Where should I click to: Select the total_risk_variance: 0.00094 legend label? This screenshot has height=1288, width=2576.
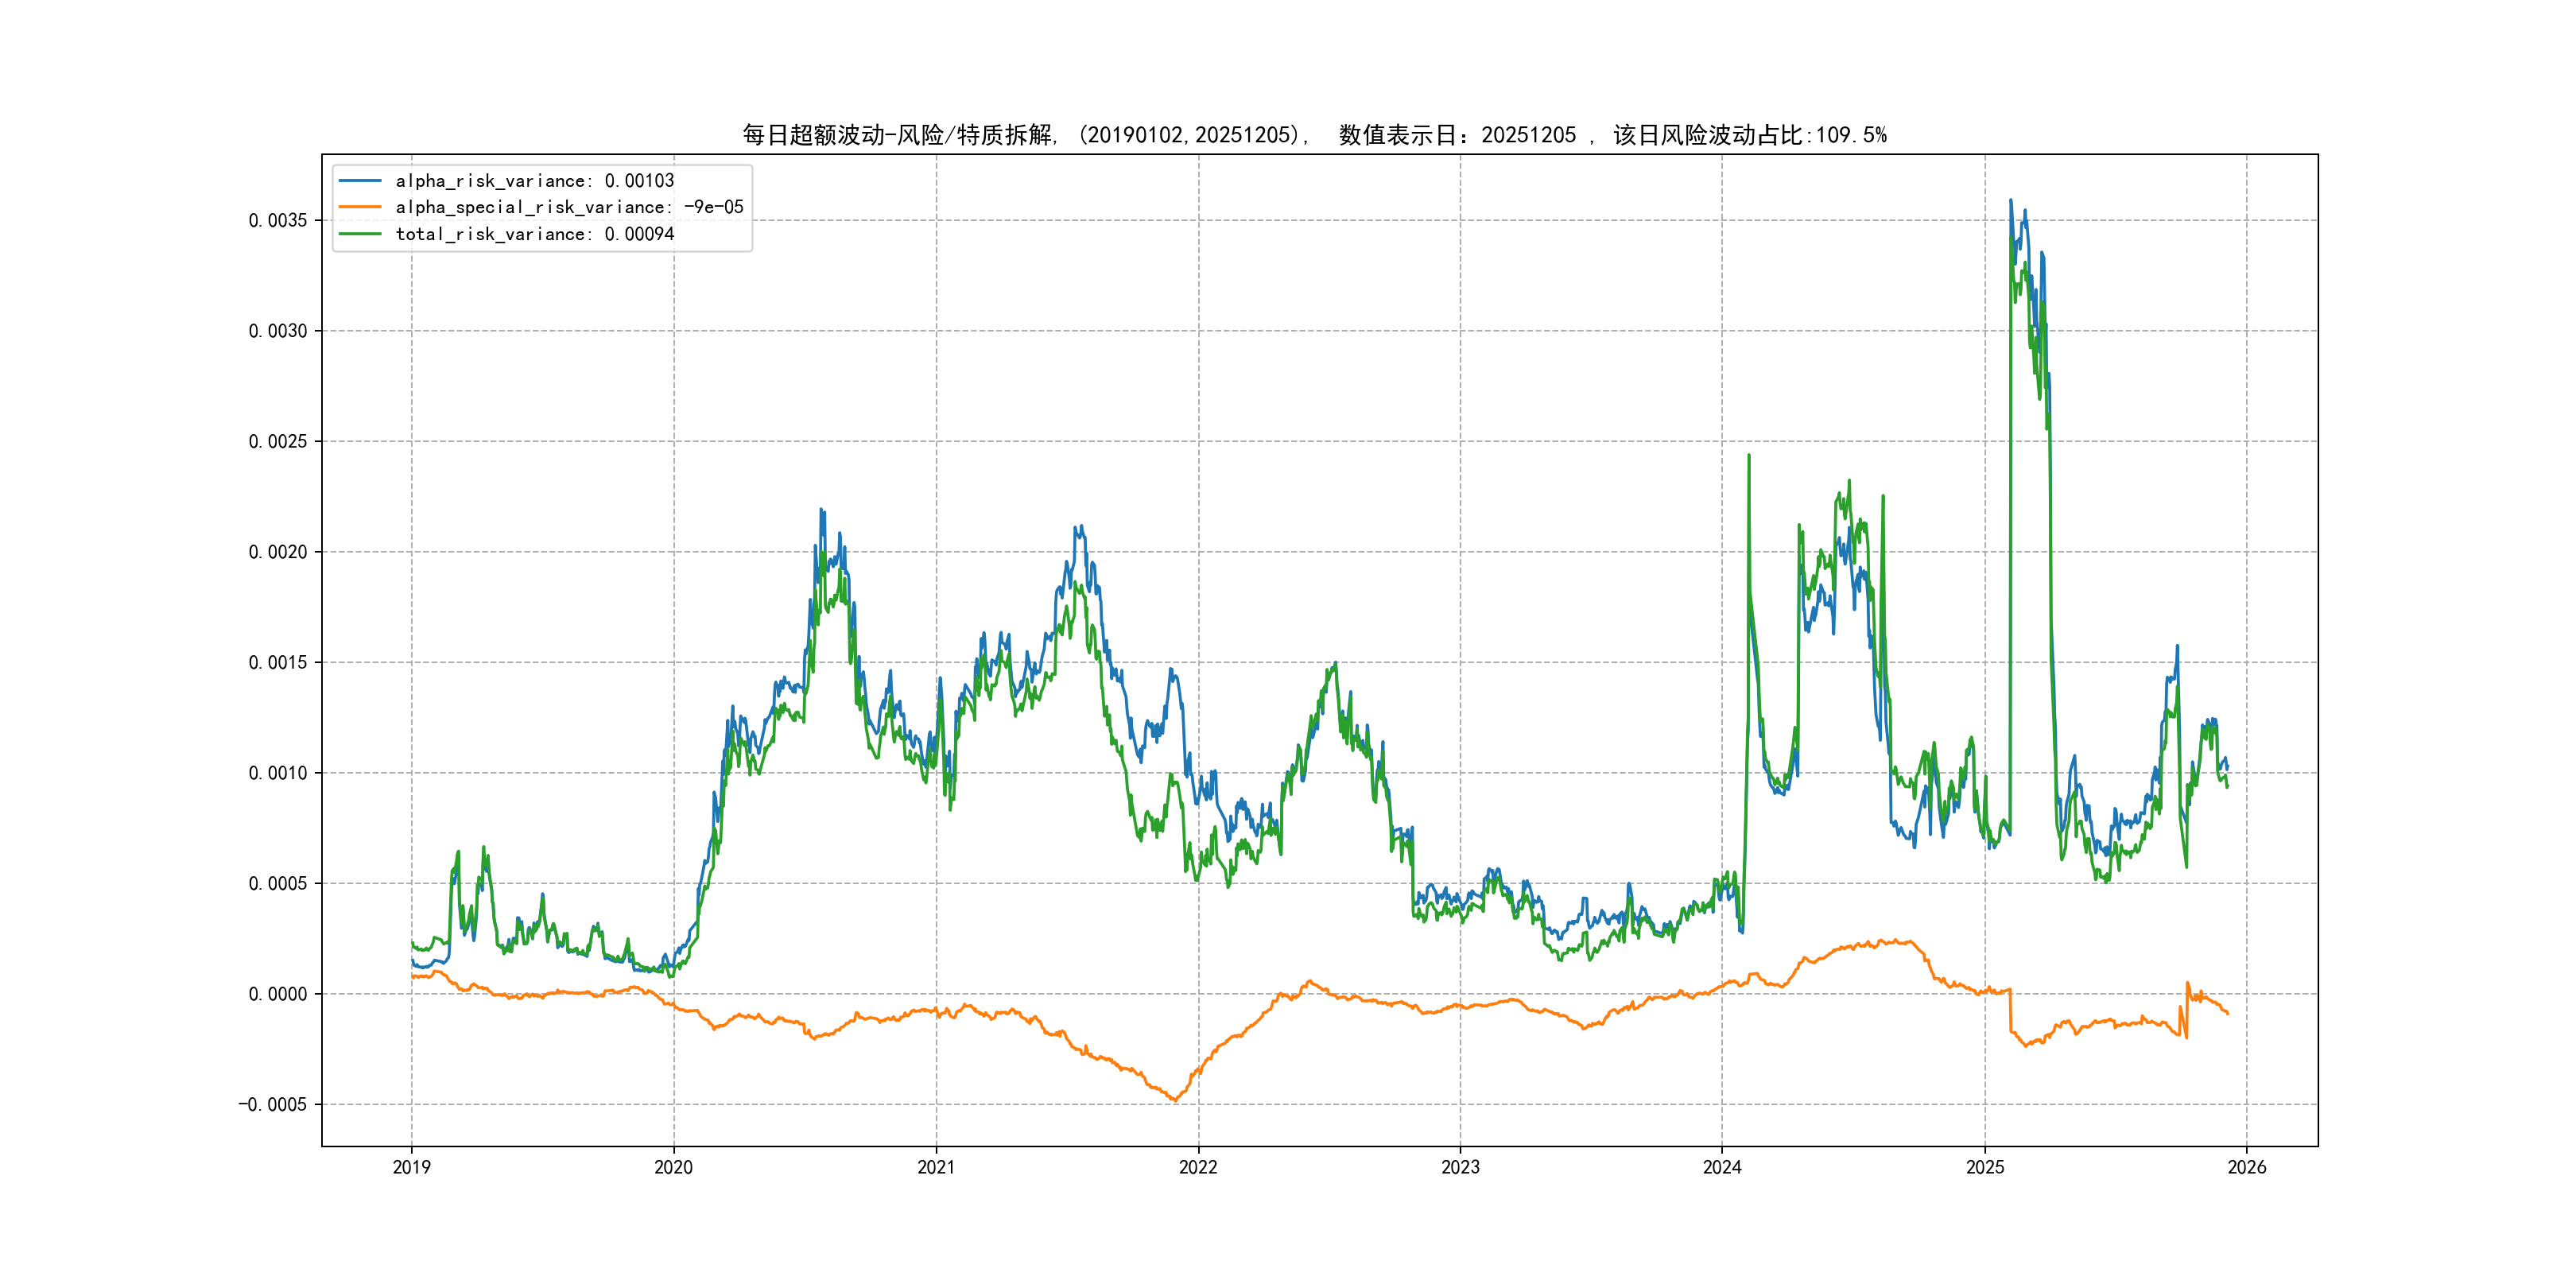point(535,234)
